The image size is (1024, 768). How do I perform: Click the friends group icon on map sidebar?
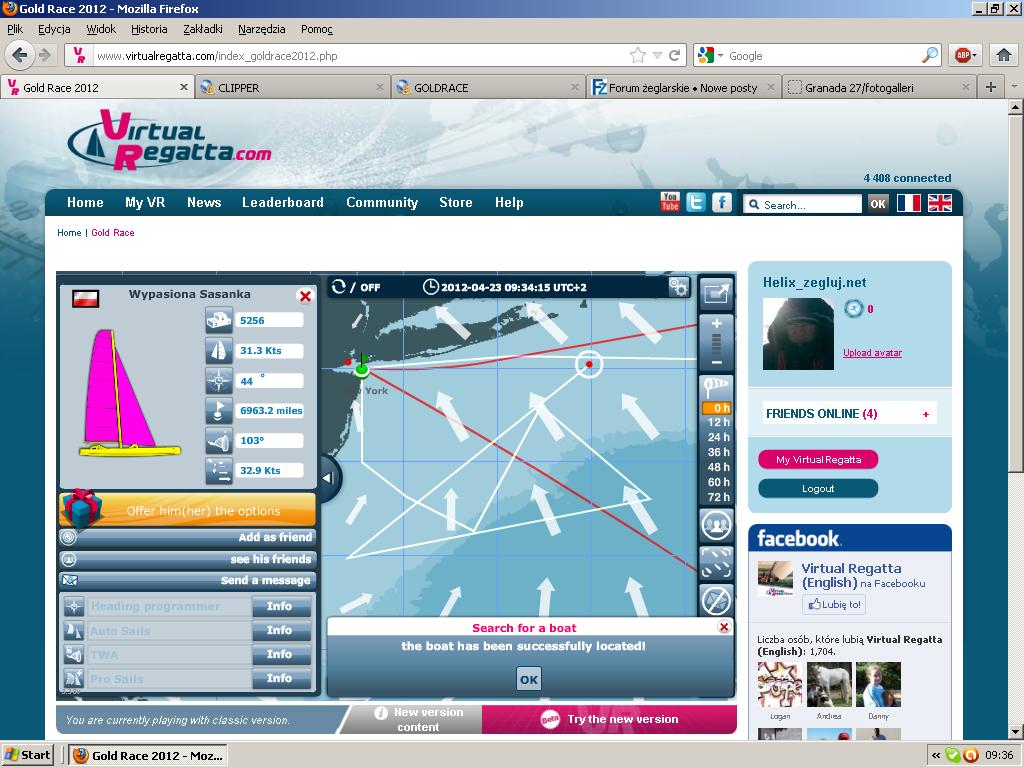click(x=716, y=522)
